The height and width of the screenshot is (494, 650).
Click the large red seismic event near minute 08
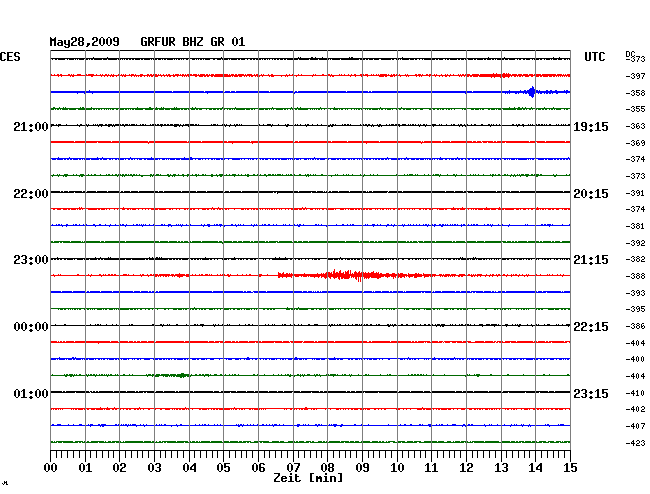[x=354, y=275]
